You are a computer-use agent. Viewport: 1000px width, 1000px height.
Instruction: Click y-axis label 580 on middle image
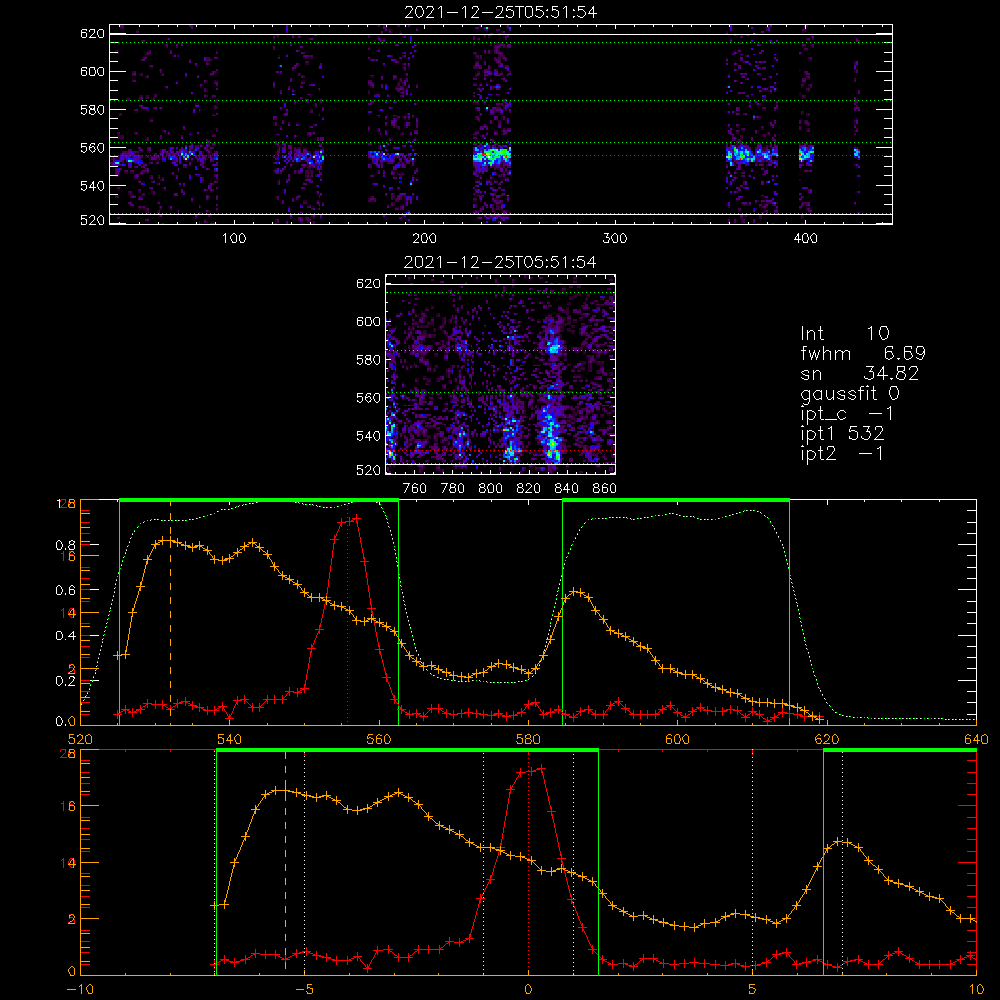click(368, 360)
